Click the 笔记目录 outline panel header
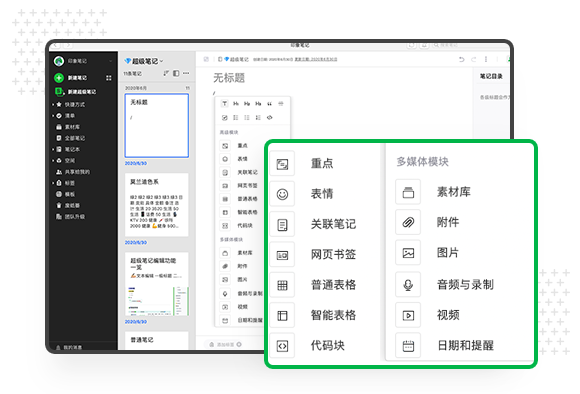The image size is (580, 394). tap(491, 76)
